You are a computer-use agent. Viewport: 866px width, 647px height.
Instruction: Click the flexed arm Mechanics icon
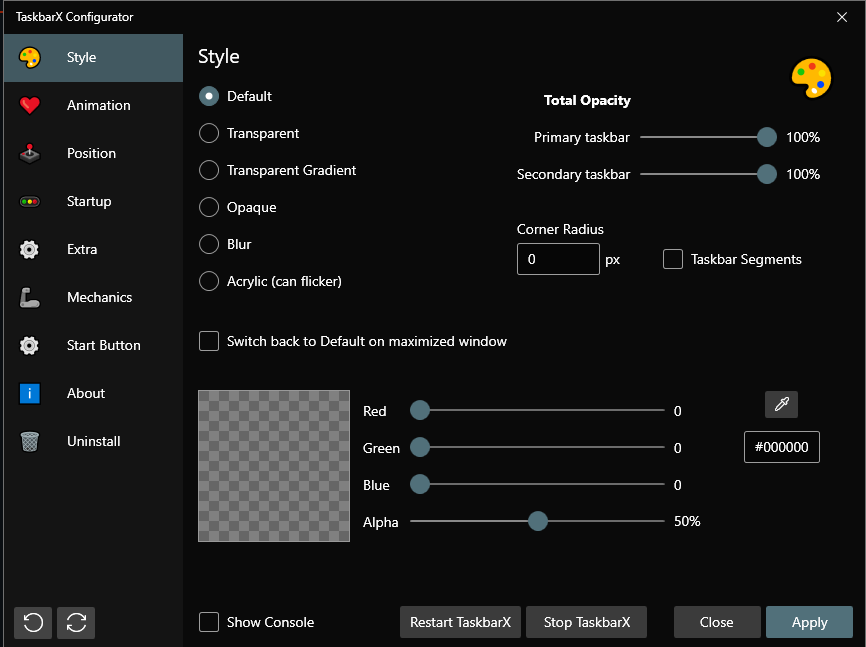tap(30, 297)
